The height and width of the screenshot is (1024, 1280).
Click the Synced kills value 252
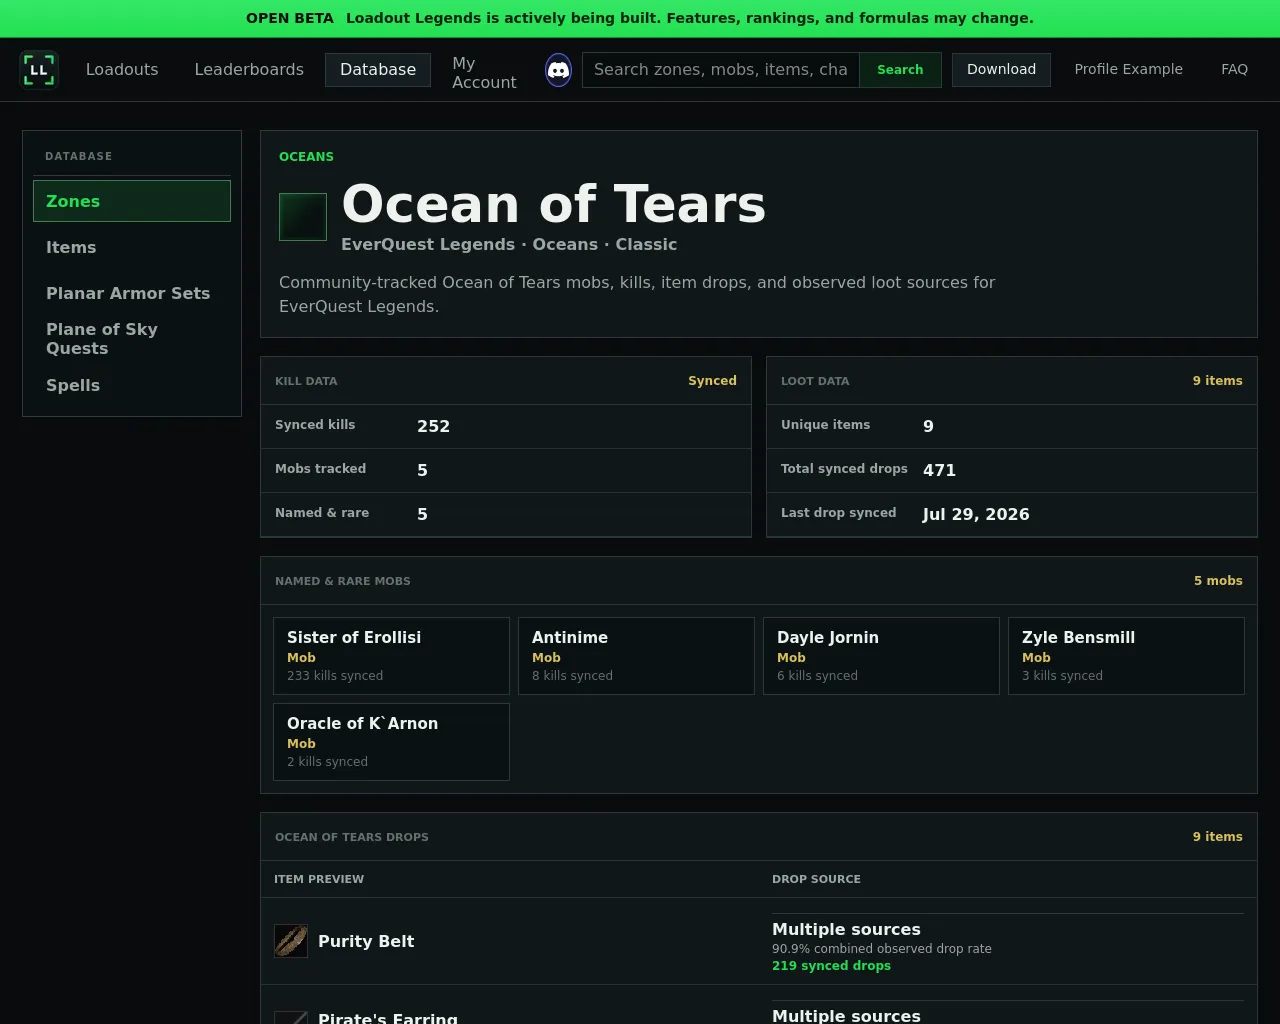(x=433, y=426)
